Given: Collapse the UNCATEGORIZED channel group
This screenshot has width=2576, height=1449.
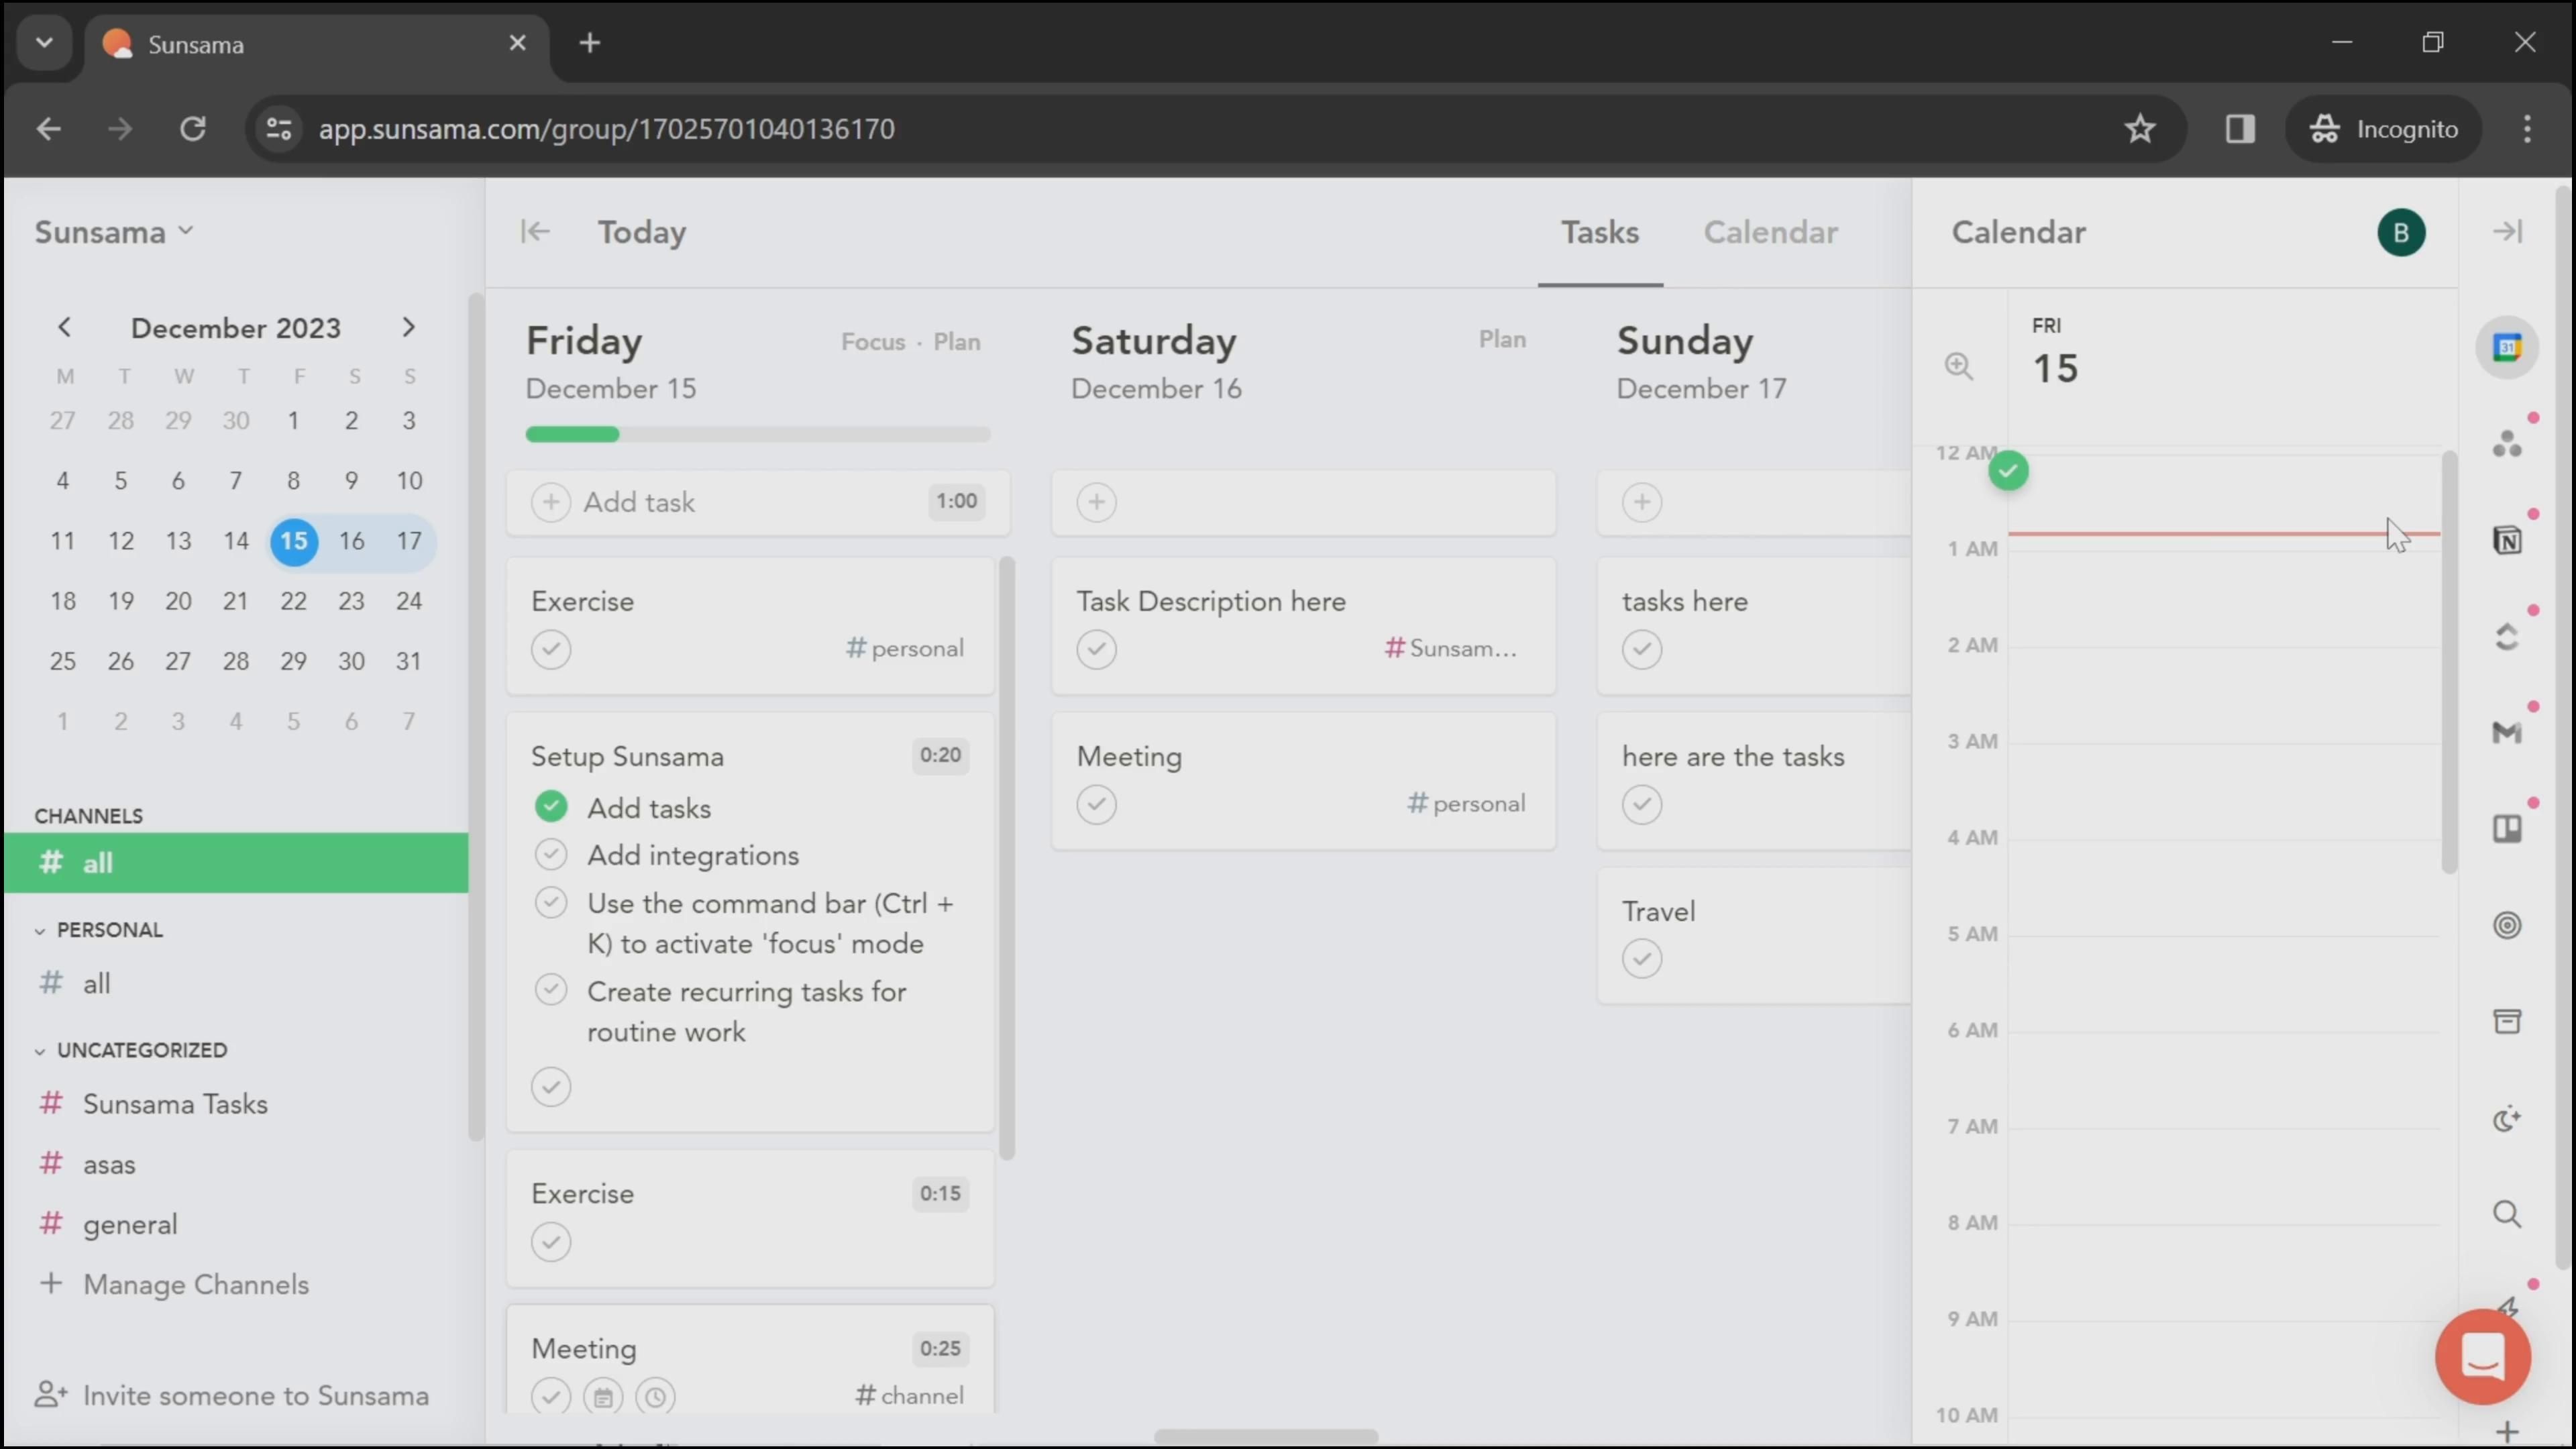Looking at the screenshot, I should coord(40,1051).
